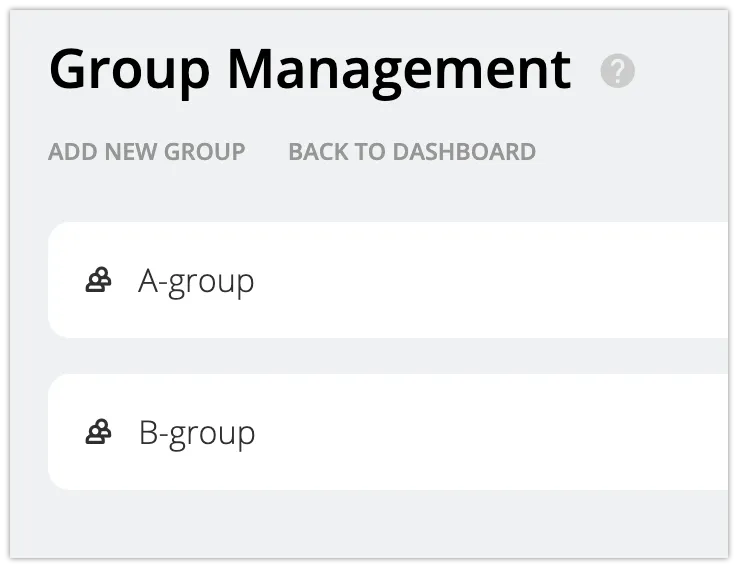Image resolution: width=738 pixels, height=568 pixels.
Task: Select the B-group card's empty area
Action: (x=500, y=433)
